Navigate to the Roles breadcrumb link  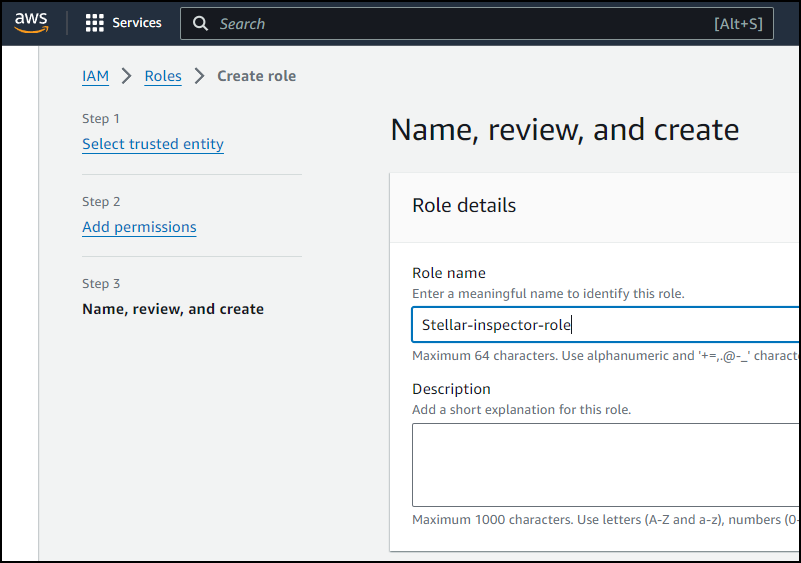click(163, 76)
